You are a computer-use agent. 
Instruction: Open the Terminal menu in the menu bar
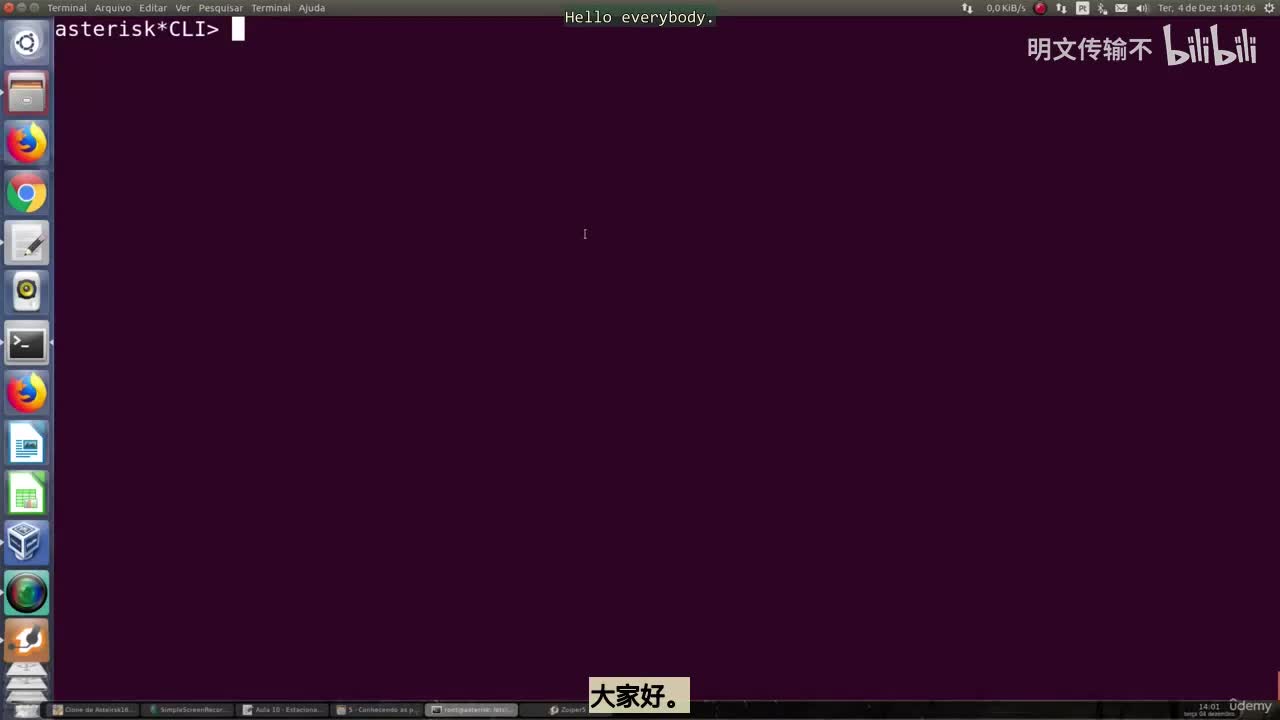[67, 8]
